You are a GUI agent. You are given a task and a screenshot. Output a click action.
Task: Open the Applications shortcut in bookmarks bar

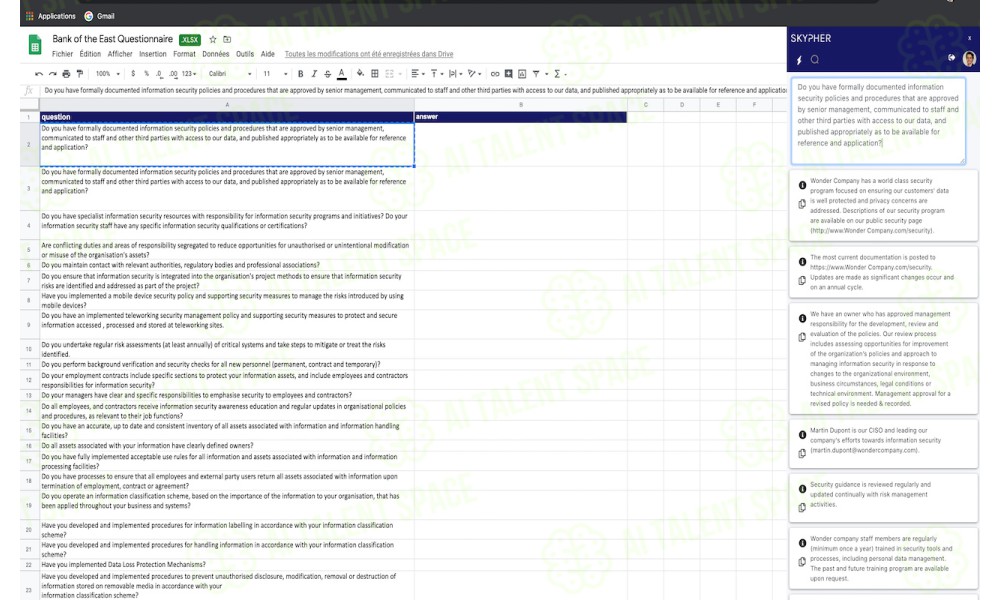pyautogui.click(x=50, y=16)
